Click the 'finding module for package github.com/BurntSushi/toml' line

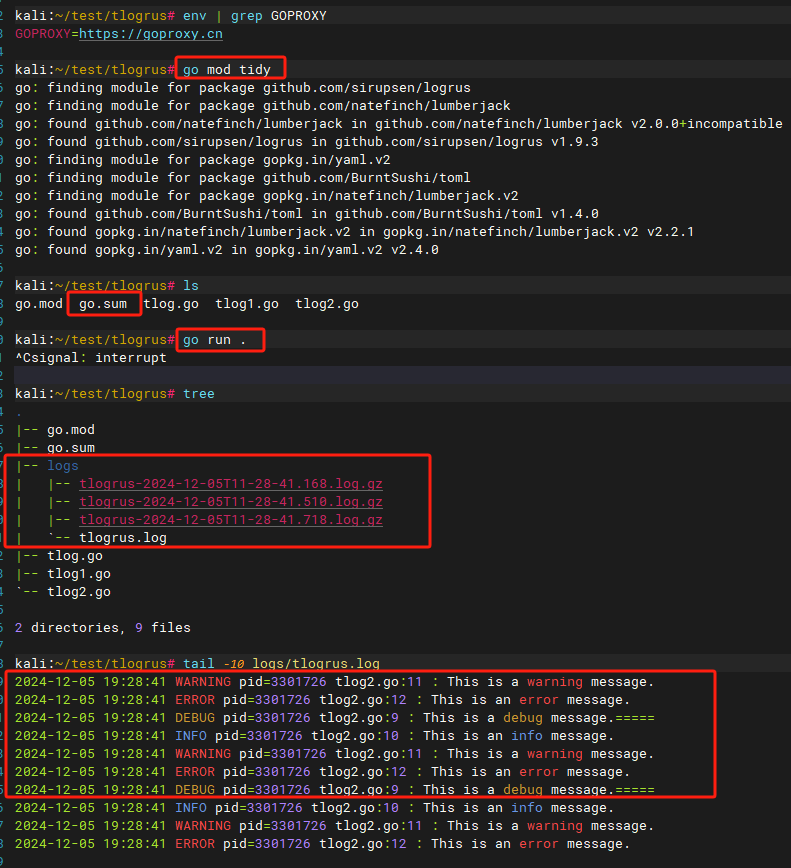(x=243, y=178)
